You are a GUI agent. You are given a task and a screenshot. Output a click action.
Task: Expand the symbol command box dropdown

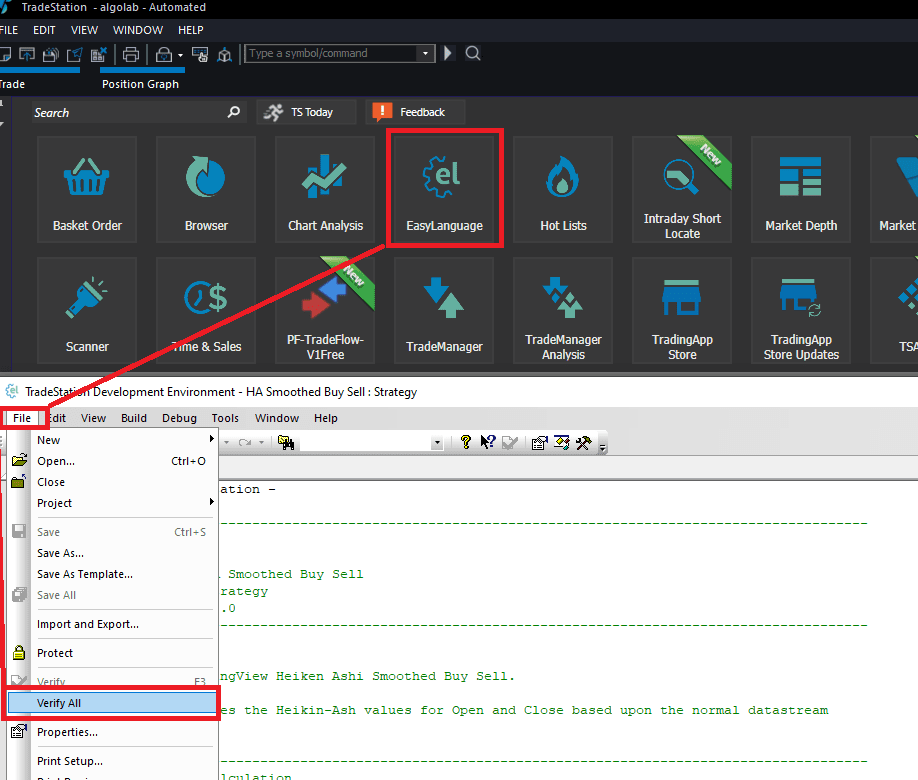click(425, 54)
